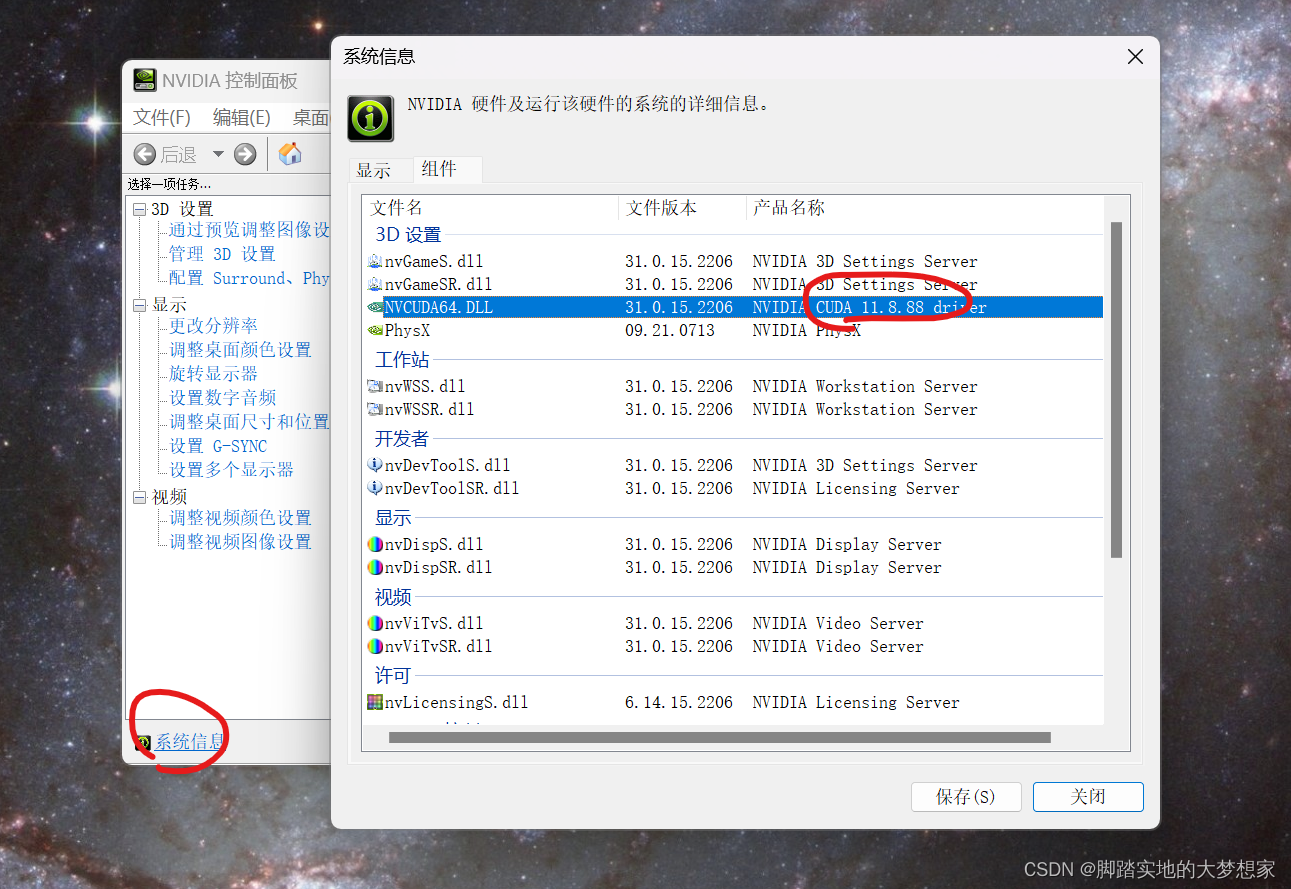1291x889 pixels.
Task: Open the 桌面 menu in NVIDIA panel
Action: click(311, 117)
